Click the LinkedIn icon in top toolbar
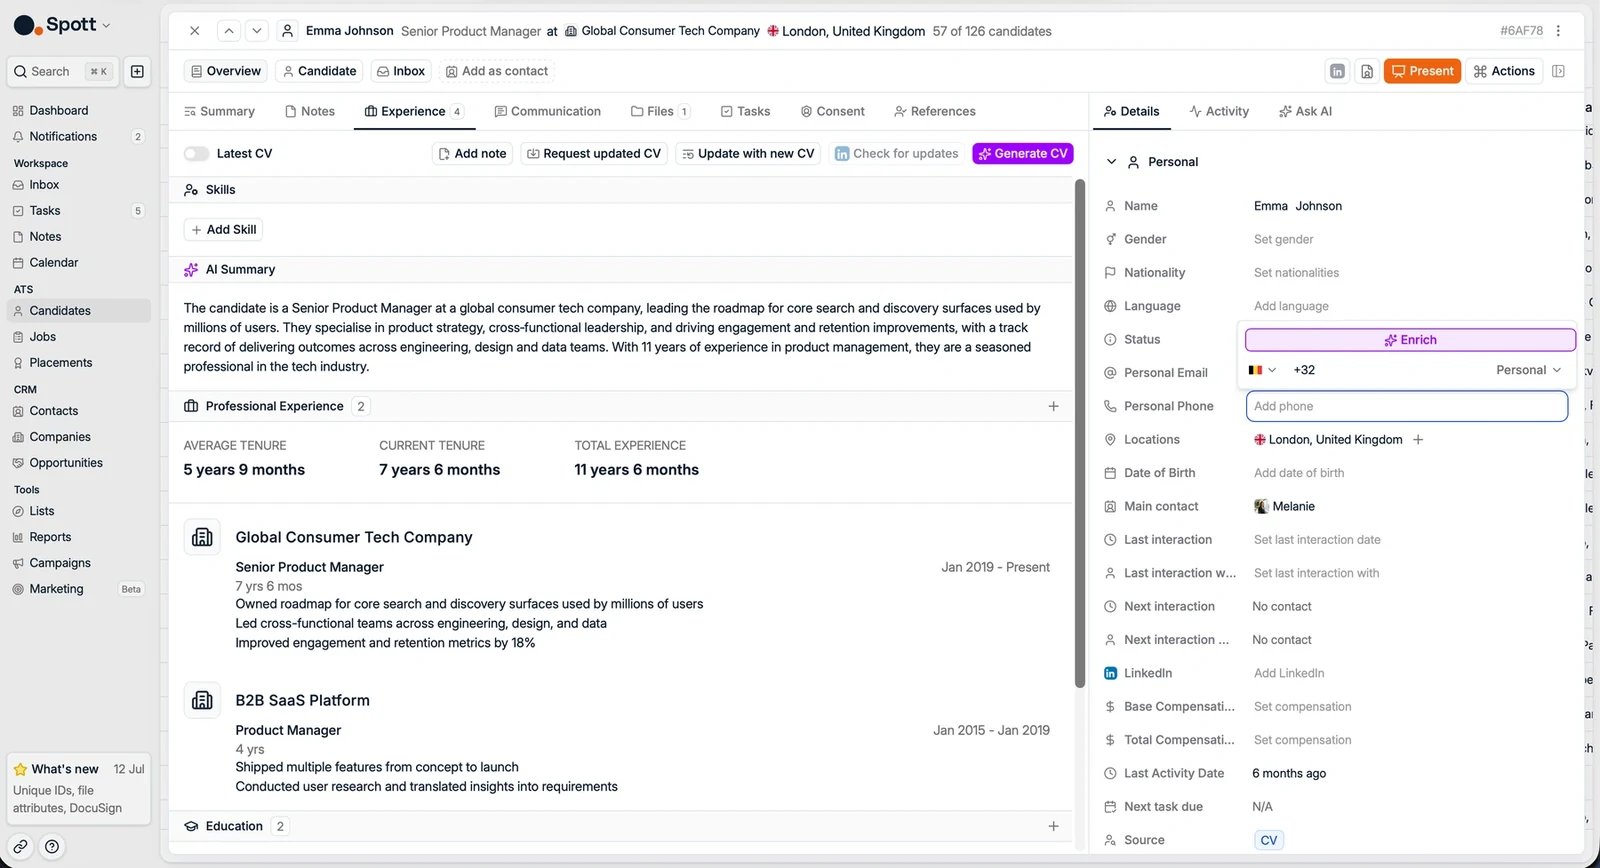Viewport: 1600px width, 868px height. (1337, 71)
